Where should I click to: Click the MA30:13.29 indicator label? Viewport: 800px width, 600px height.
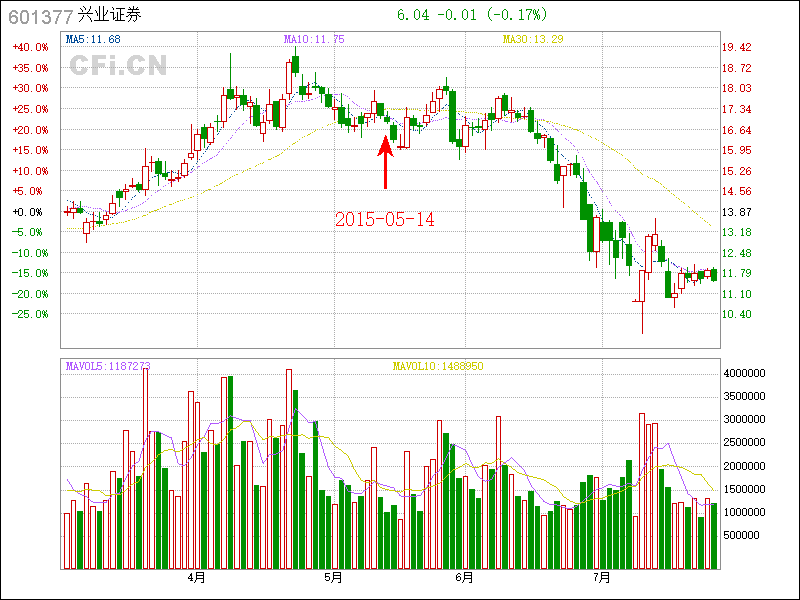(x=533, y=39)
